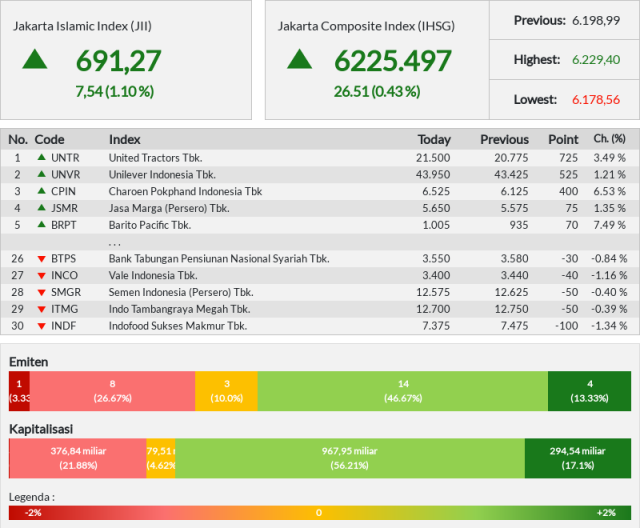Click the red down arrow next to INCO
640x528 pixels.
[41, 276]
